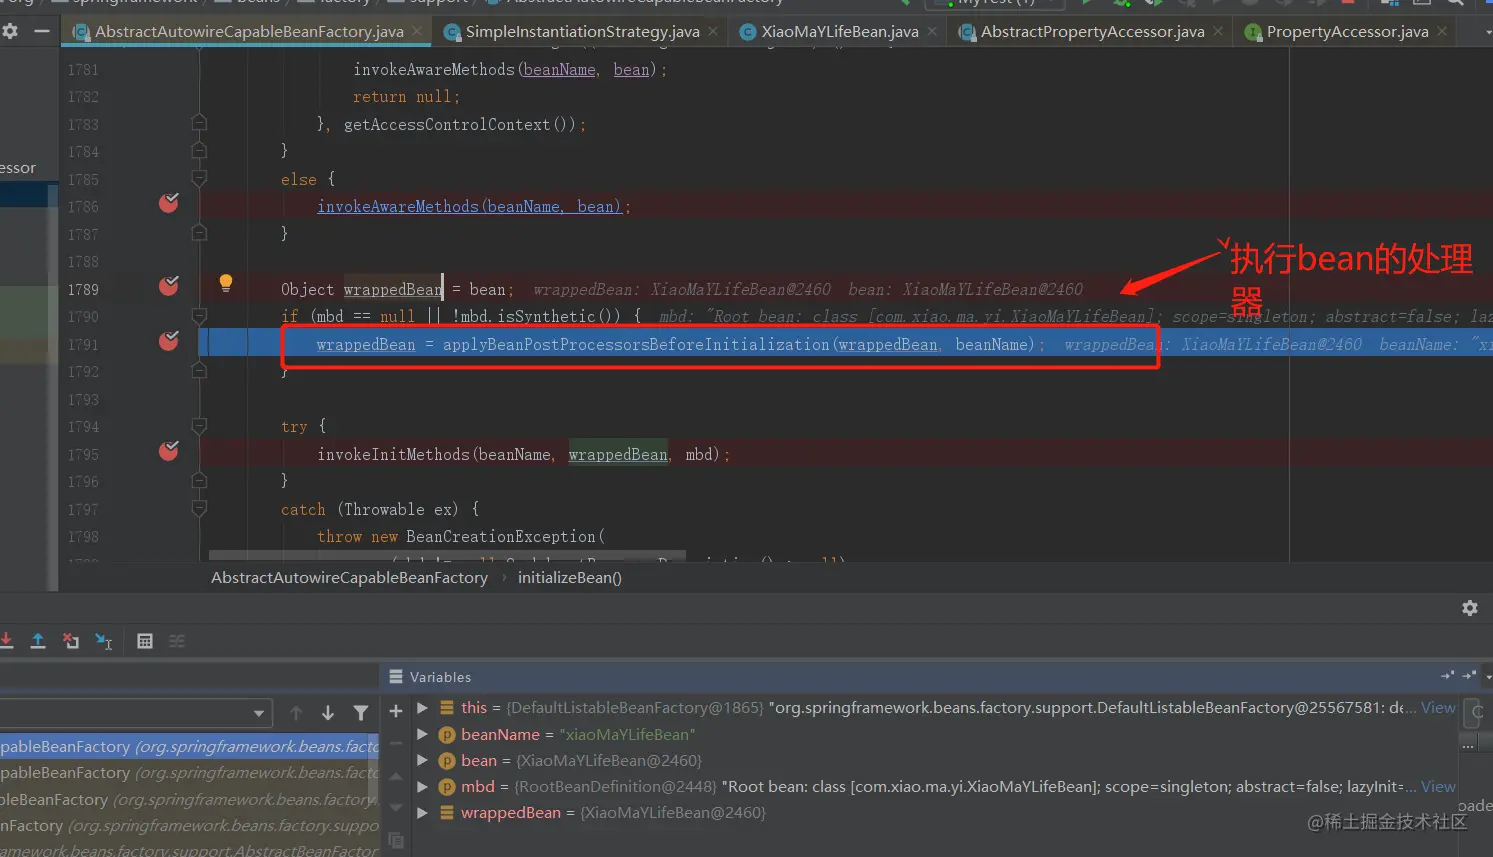Screen dimensions: 1493x857
Task: Open the Evaluate Expression calculator
Action: (145, 641)
